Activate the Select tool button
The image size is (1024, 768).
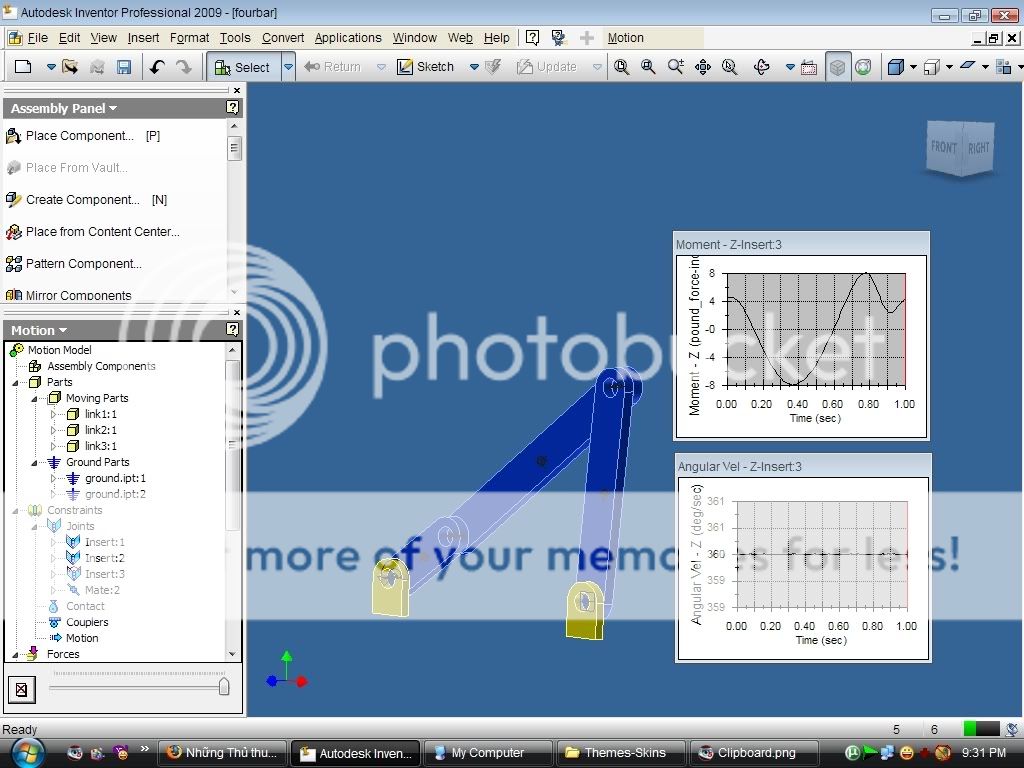[x=243, y=67]
